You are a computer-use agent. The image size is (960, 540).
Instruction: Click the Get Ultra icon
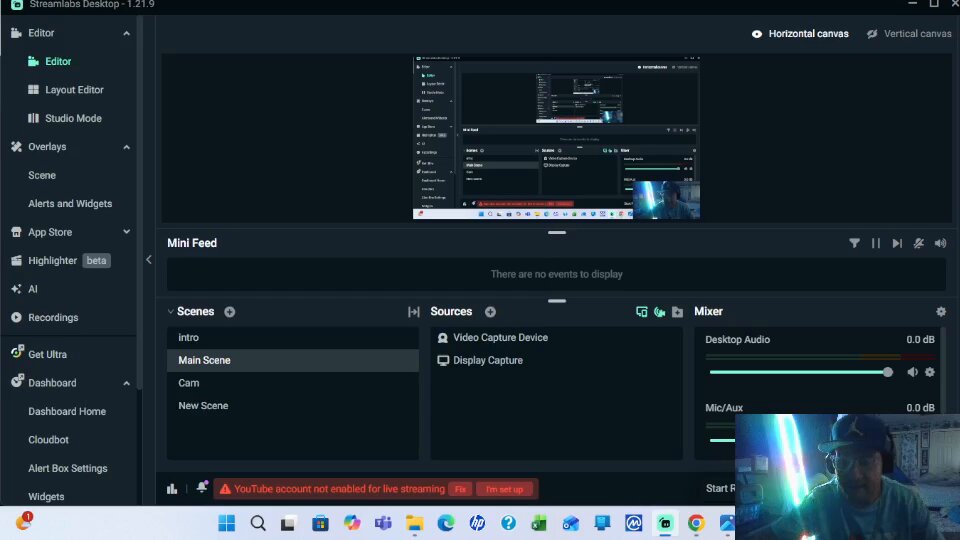pos(17,352)
